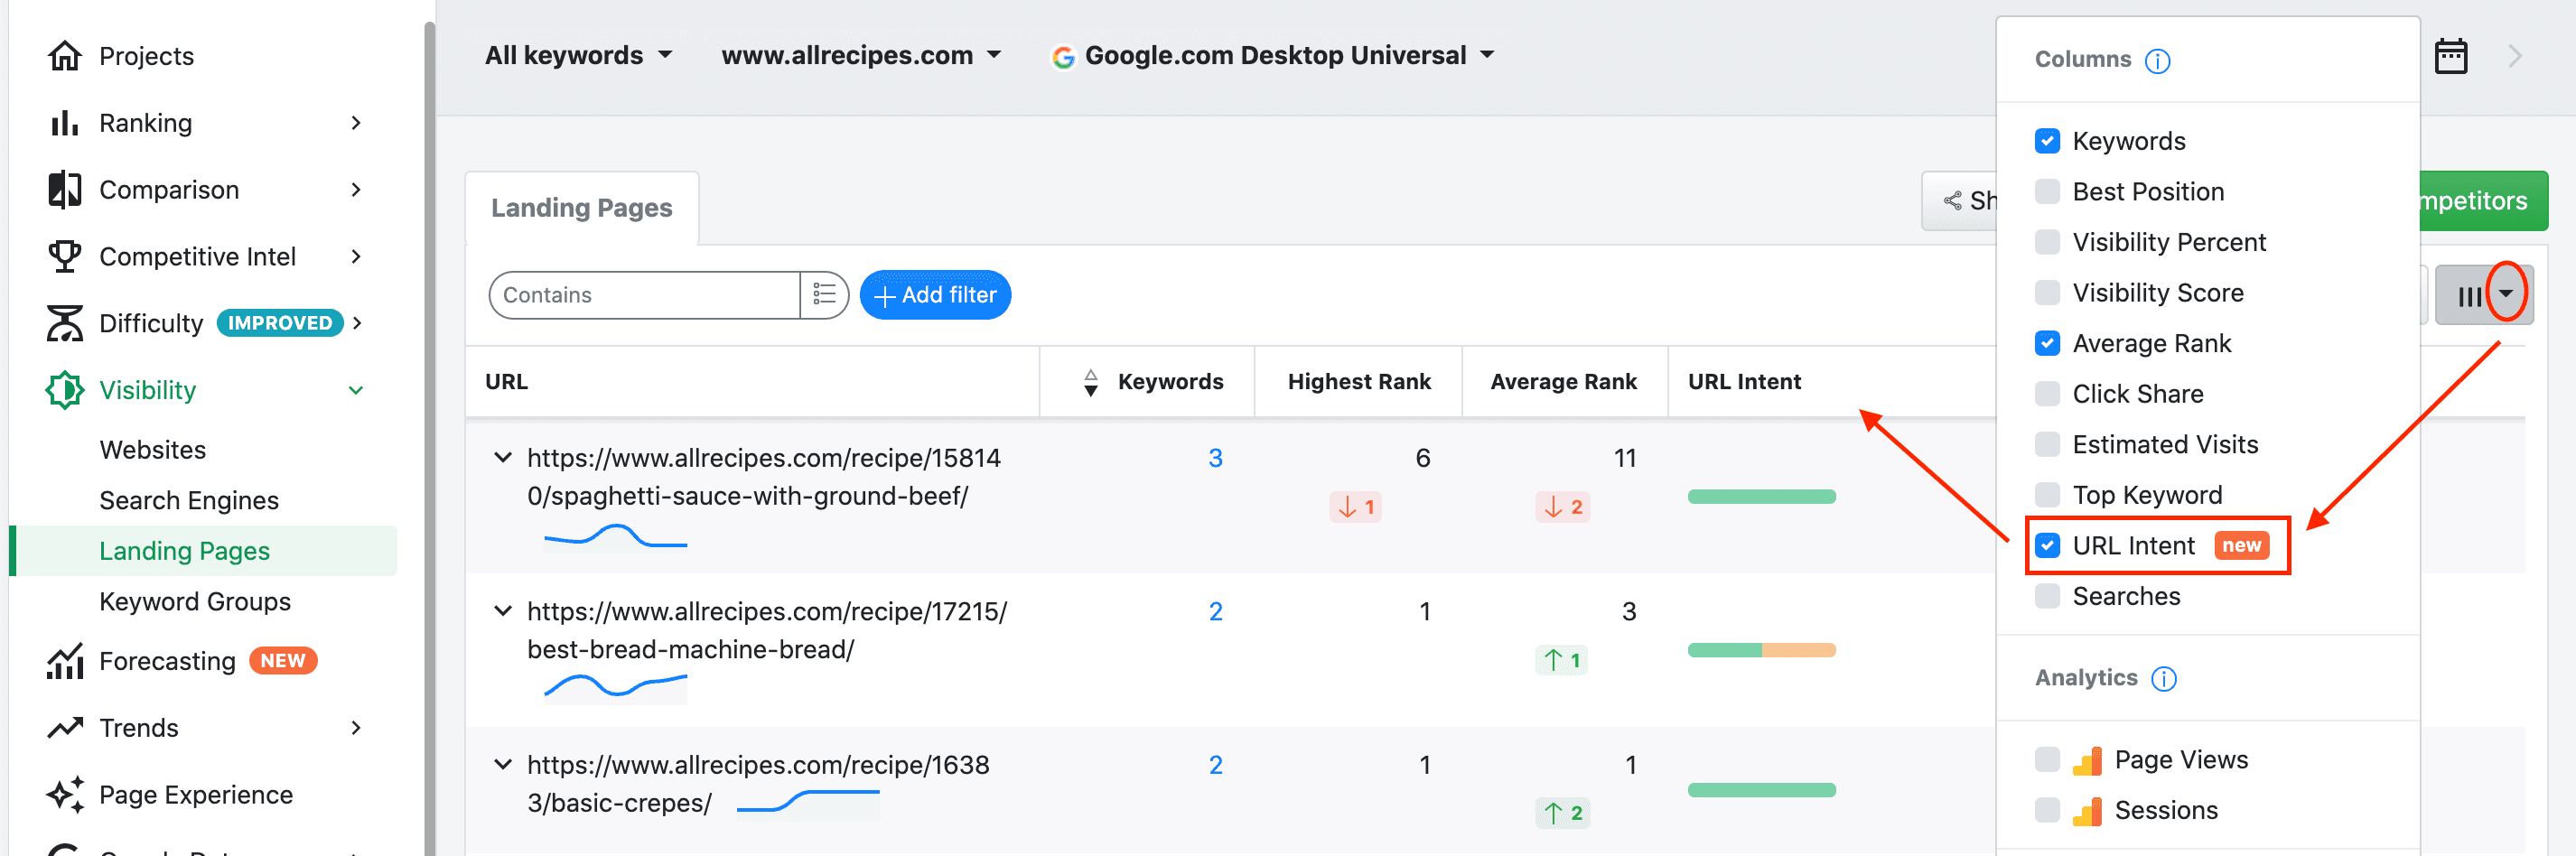
Task: Expand the best-bread-machine-bread URL row
Action: pyautogui.click(x=503, y=611)
